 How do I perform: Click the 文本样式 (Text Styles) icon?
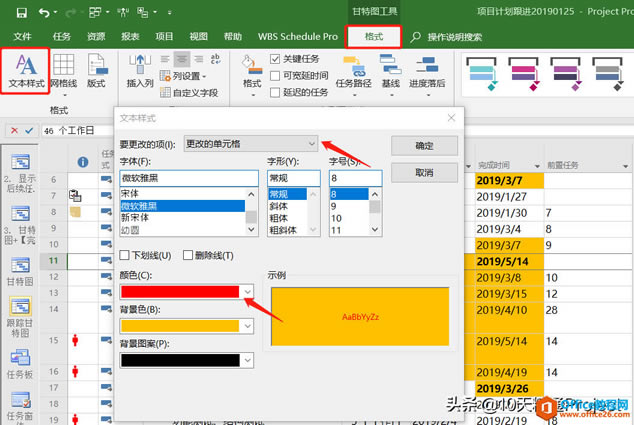coord(27,72)
